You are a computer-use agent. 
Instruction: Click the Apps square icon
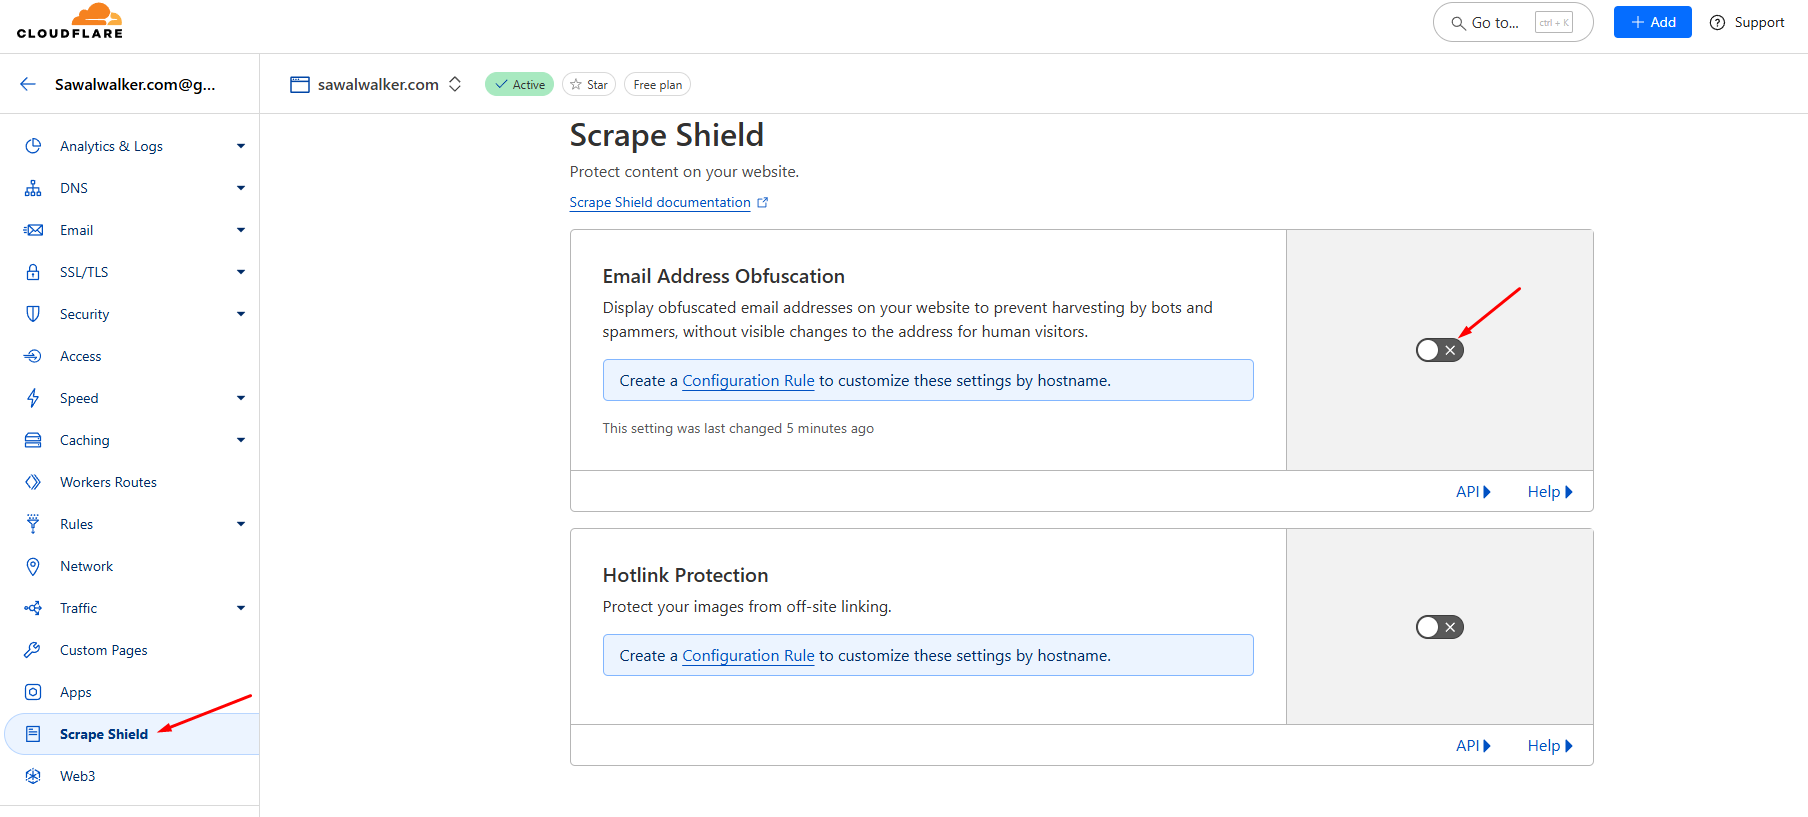(x=33, y=692)
